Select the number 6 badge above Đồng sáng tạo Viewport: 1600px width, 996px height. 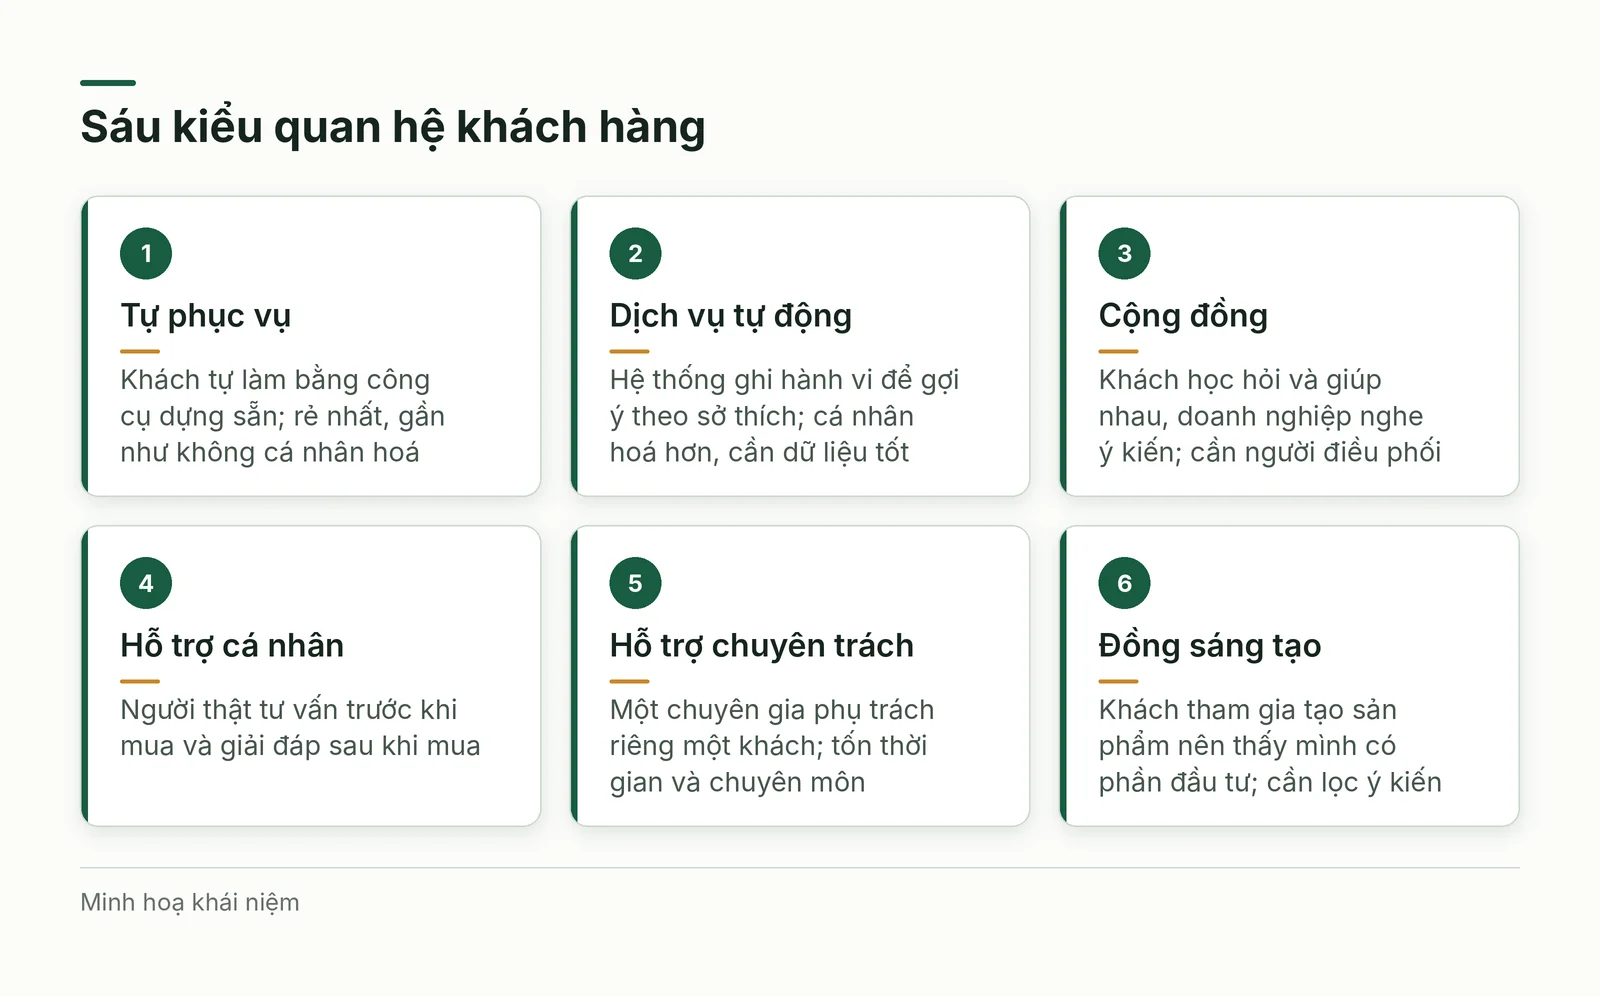1124,584
